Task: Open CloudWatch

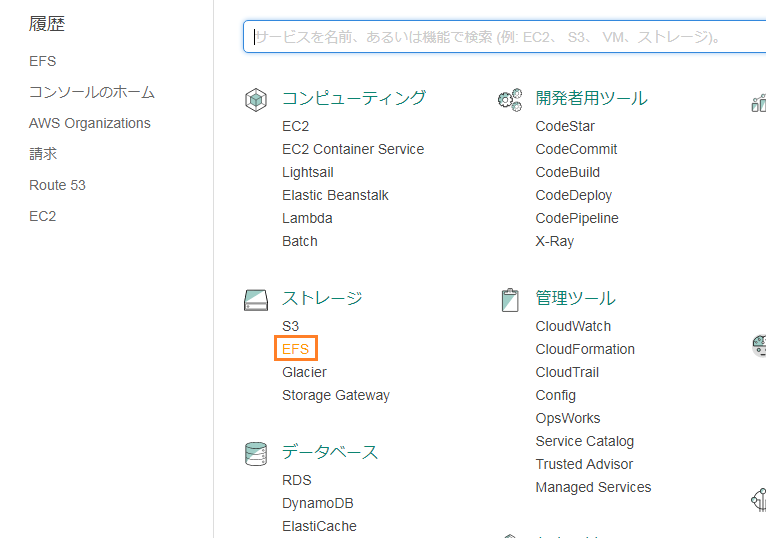Action: coord(573,326)
